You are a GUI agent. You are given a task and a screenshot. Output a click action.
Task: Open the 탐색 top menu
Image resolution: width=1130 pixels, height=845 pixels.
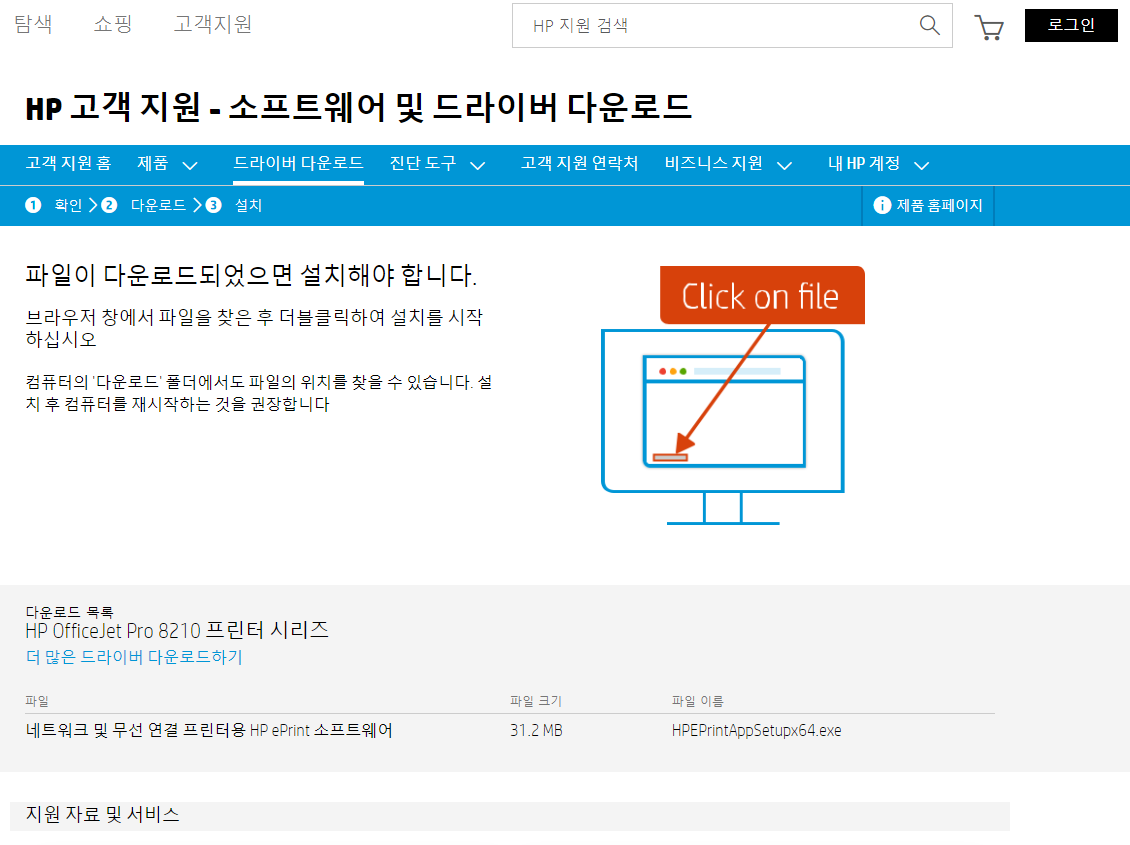33,24
